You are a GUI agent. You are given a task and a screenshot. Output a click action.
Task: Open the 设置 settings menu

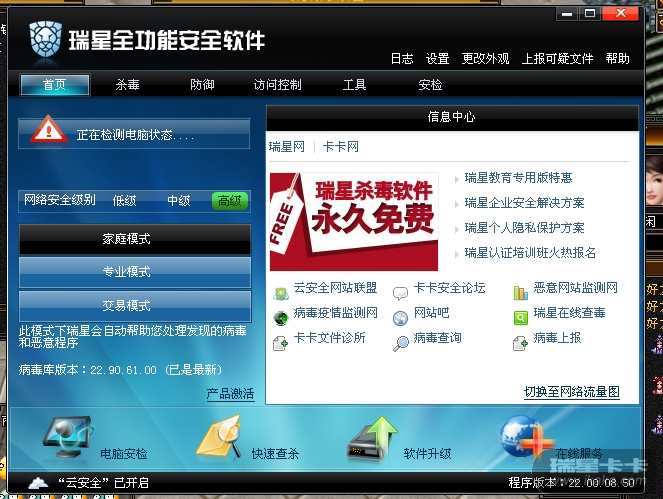pos(438,58)
